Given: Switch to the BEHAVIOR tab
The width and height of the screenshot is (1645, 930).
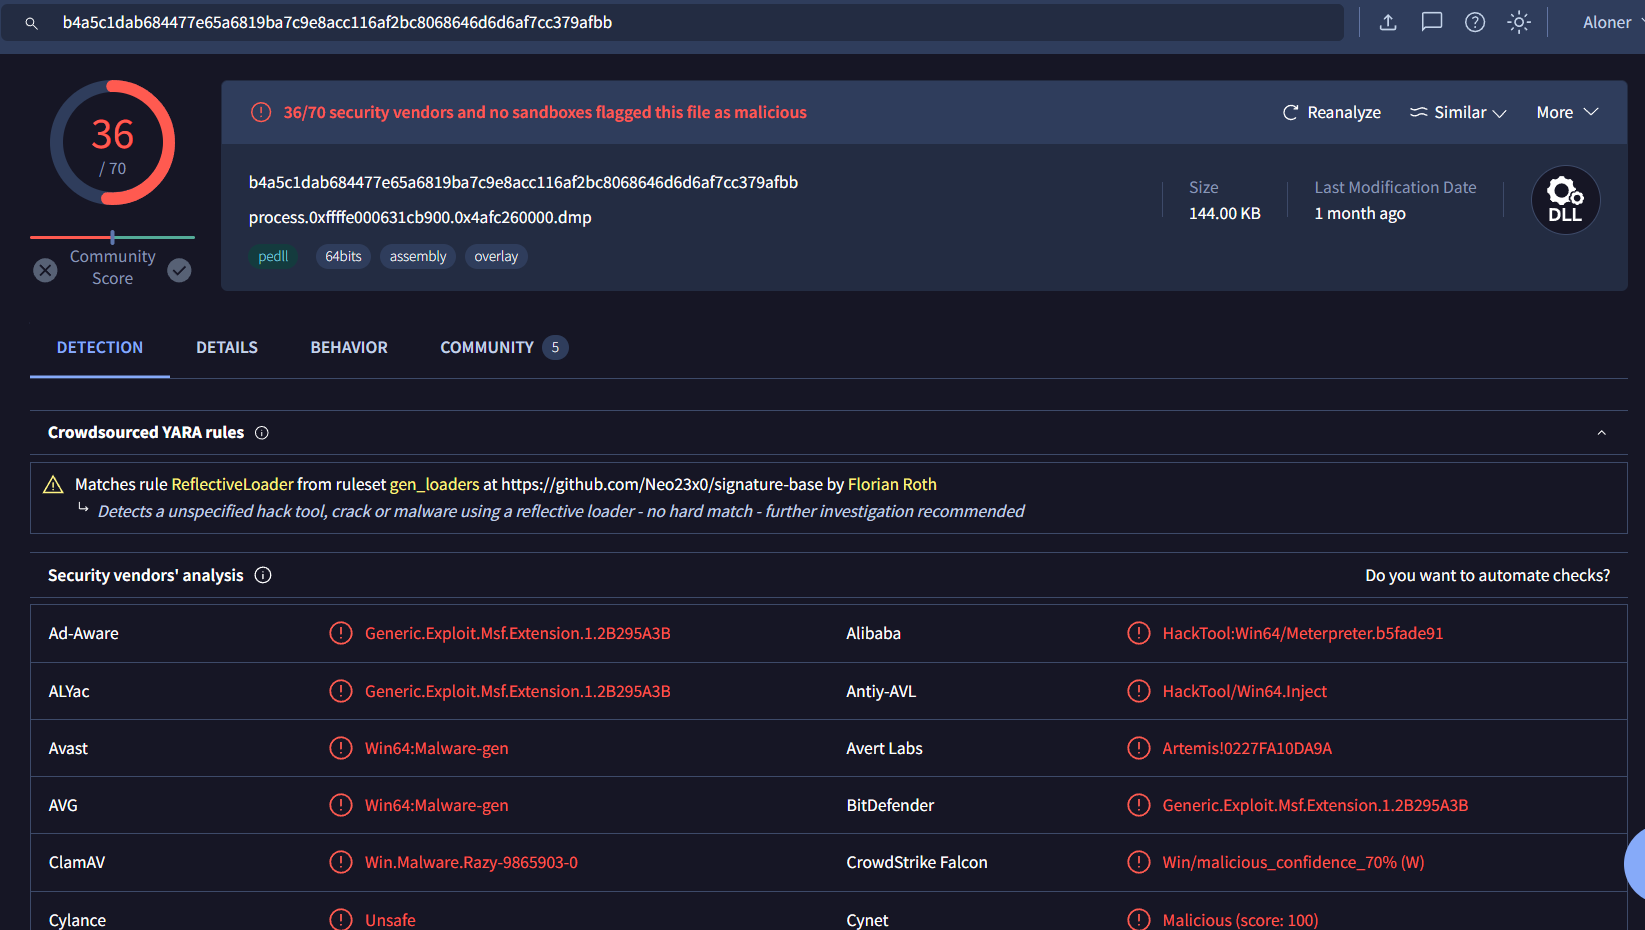Looking at the screenshot, I should click(349, 348).
